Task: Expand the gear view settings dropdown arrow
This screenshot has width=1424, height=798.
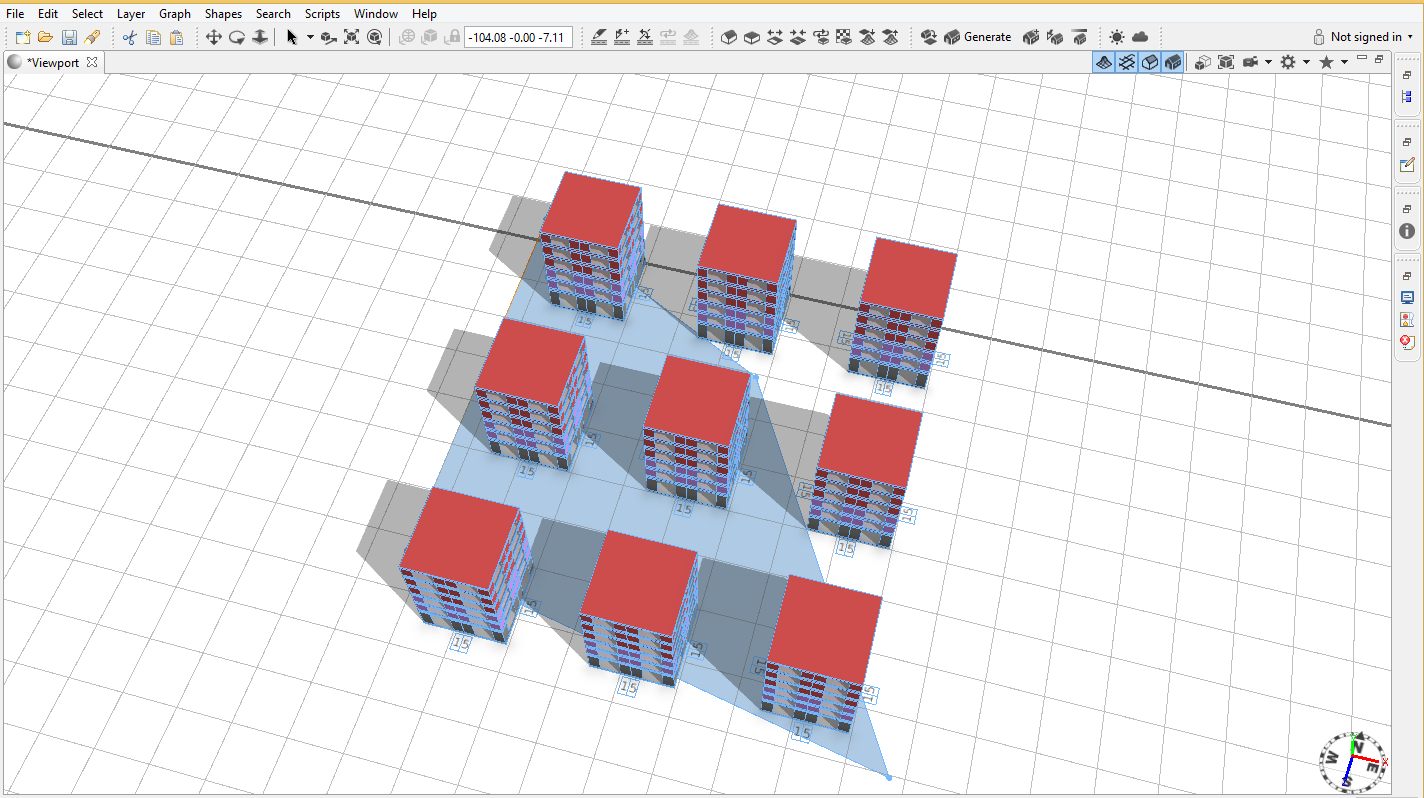Action: [1306, 62]
